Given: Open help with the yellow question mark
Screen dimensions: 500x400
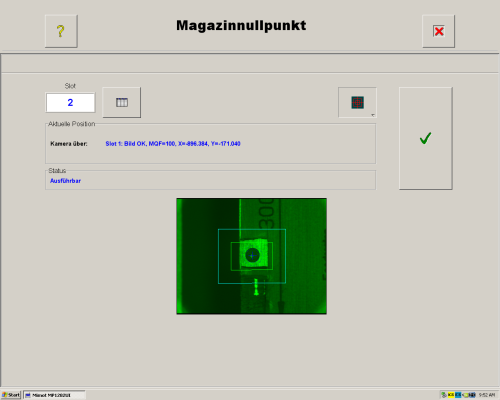Looking at the screenshot, I should pyautogui.click(x=61, y=31).
